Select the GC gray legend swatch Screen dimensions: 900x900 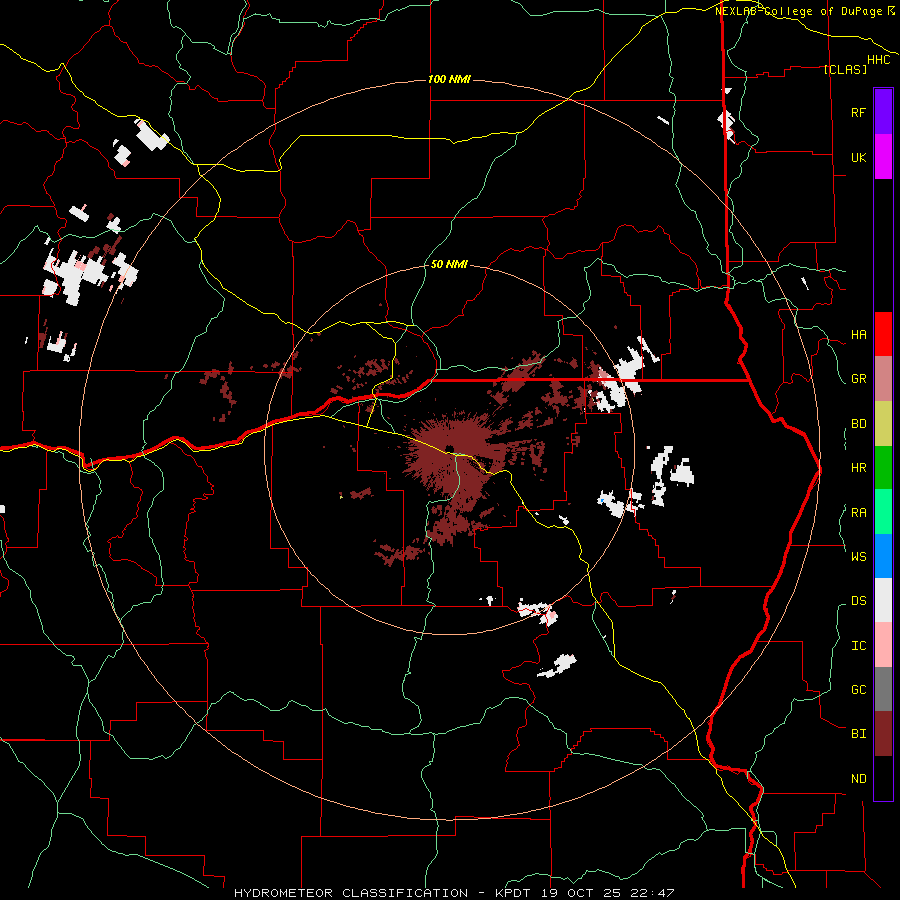coord(883,689)
